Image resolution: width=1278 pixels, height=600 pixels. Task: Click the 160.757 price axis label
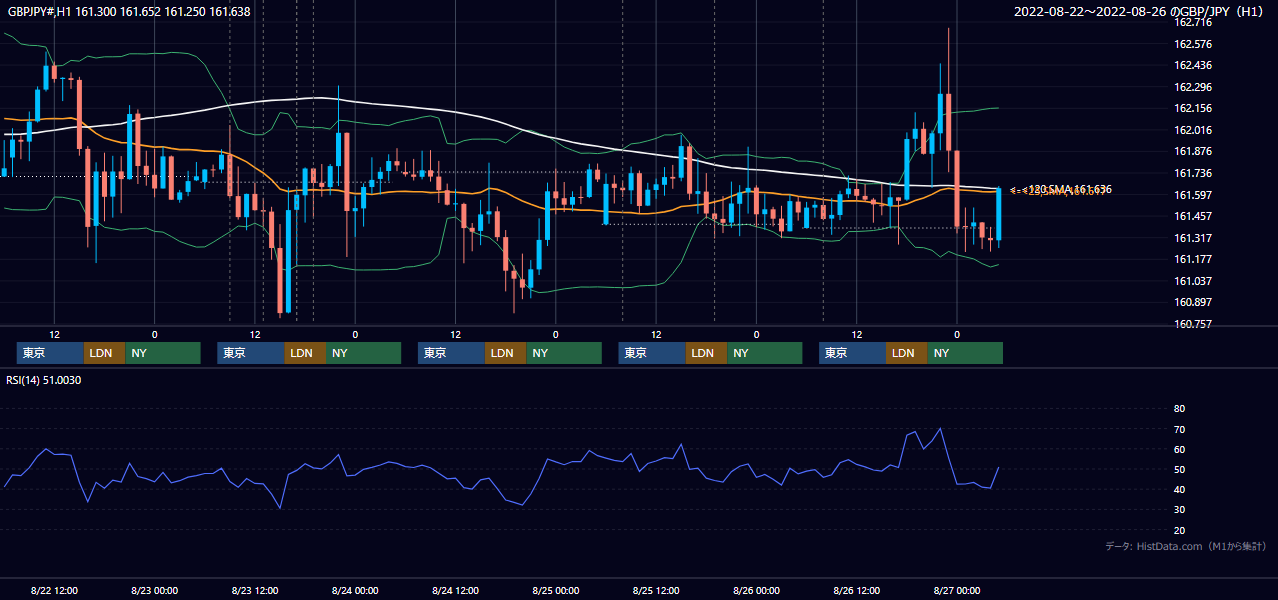pos(1192,324)
